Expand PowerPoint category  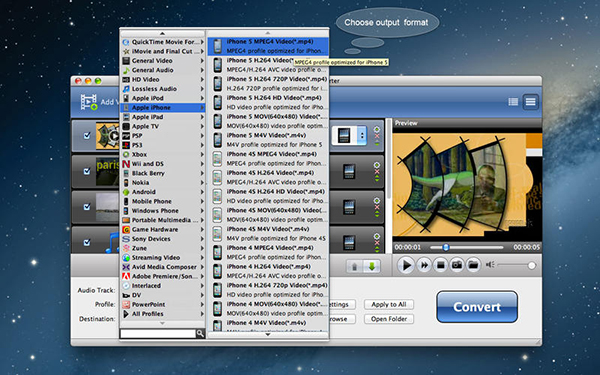tap(163, 304)
